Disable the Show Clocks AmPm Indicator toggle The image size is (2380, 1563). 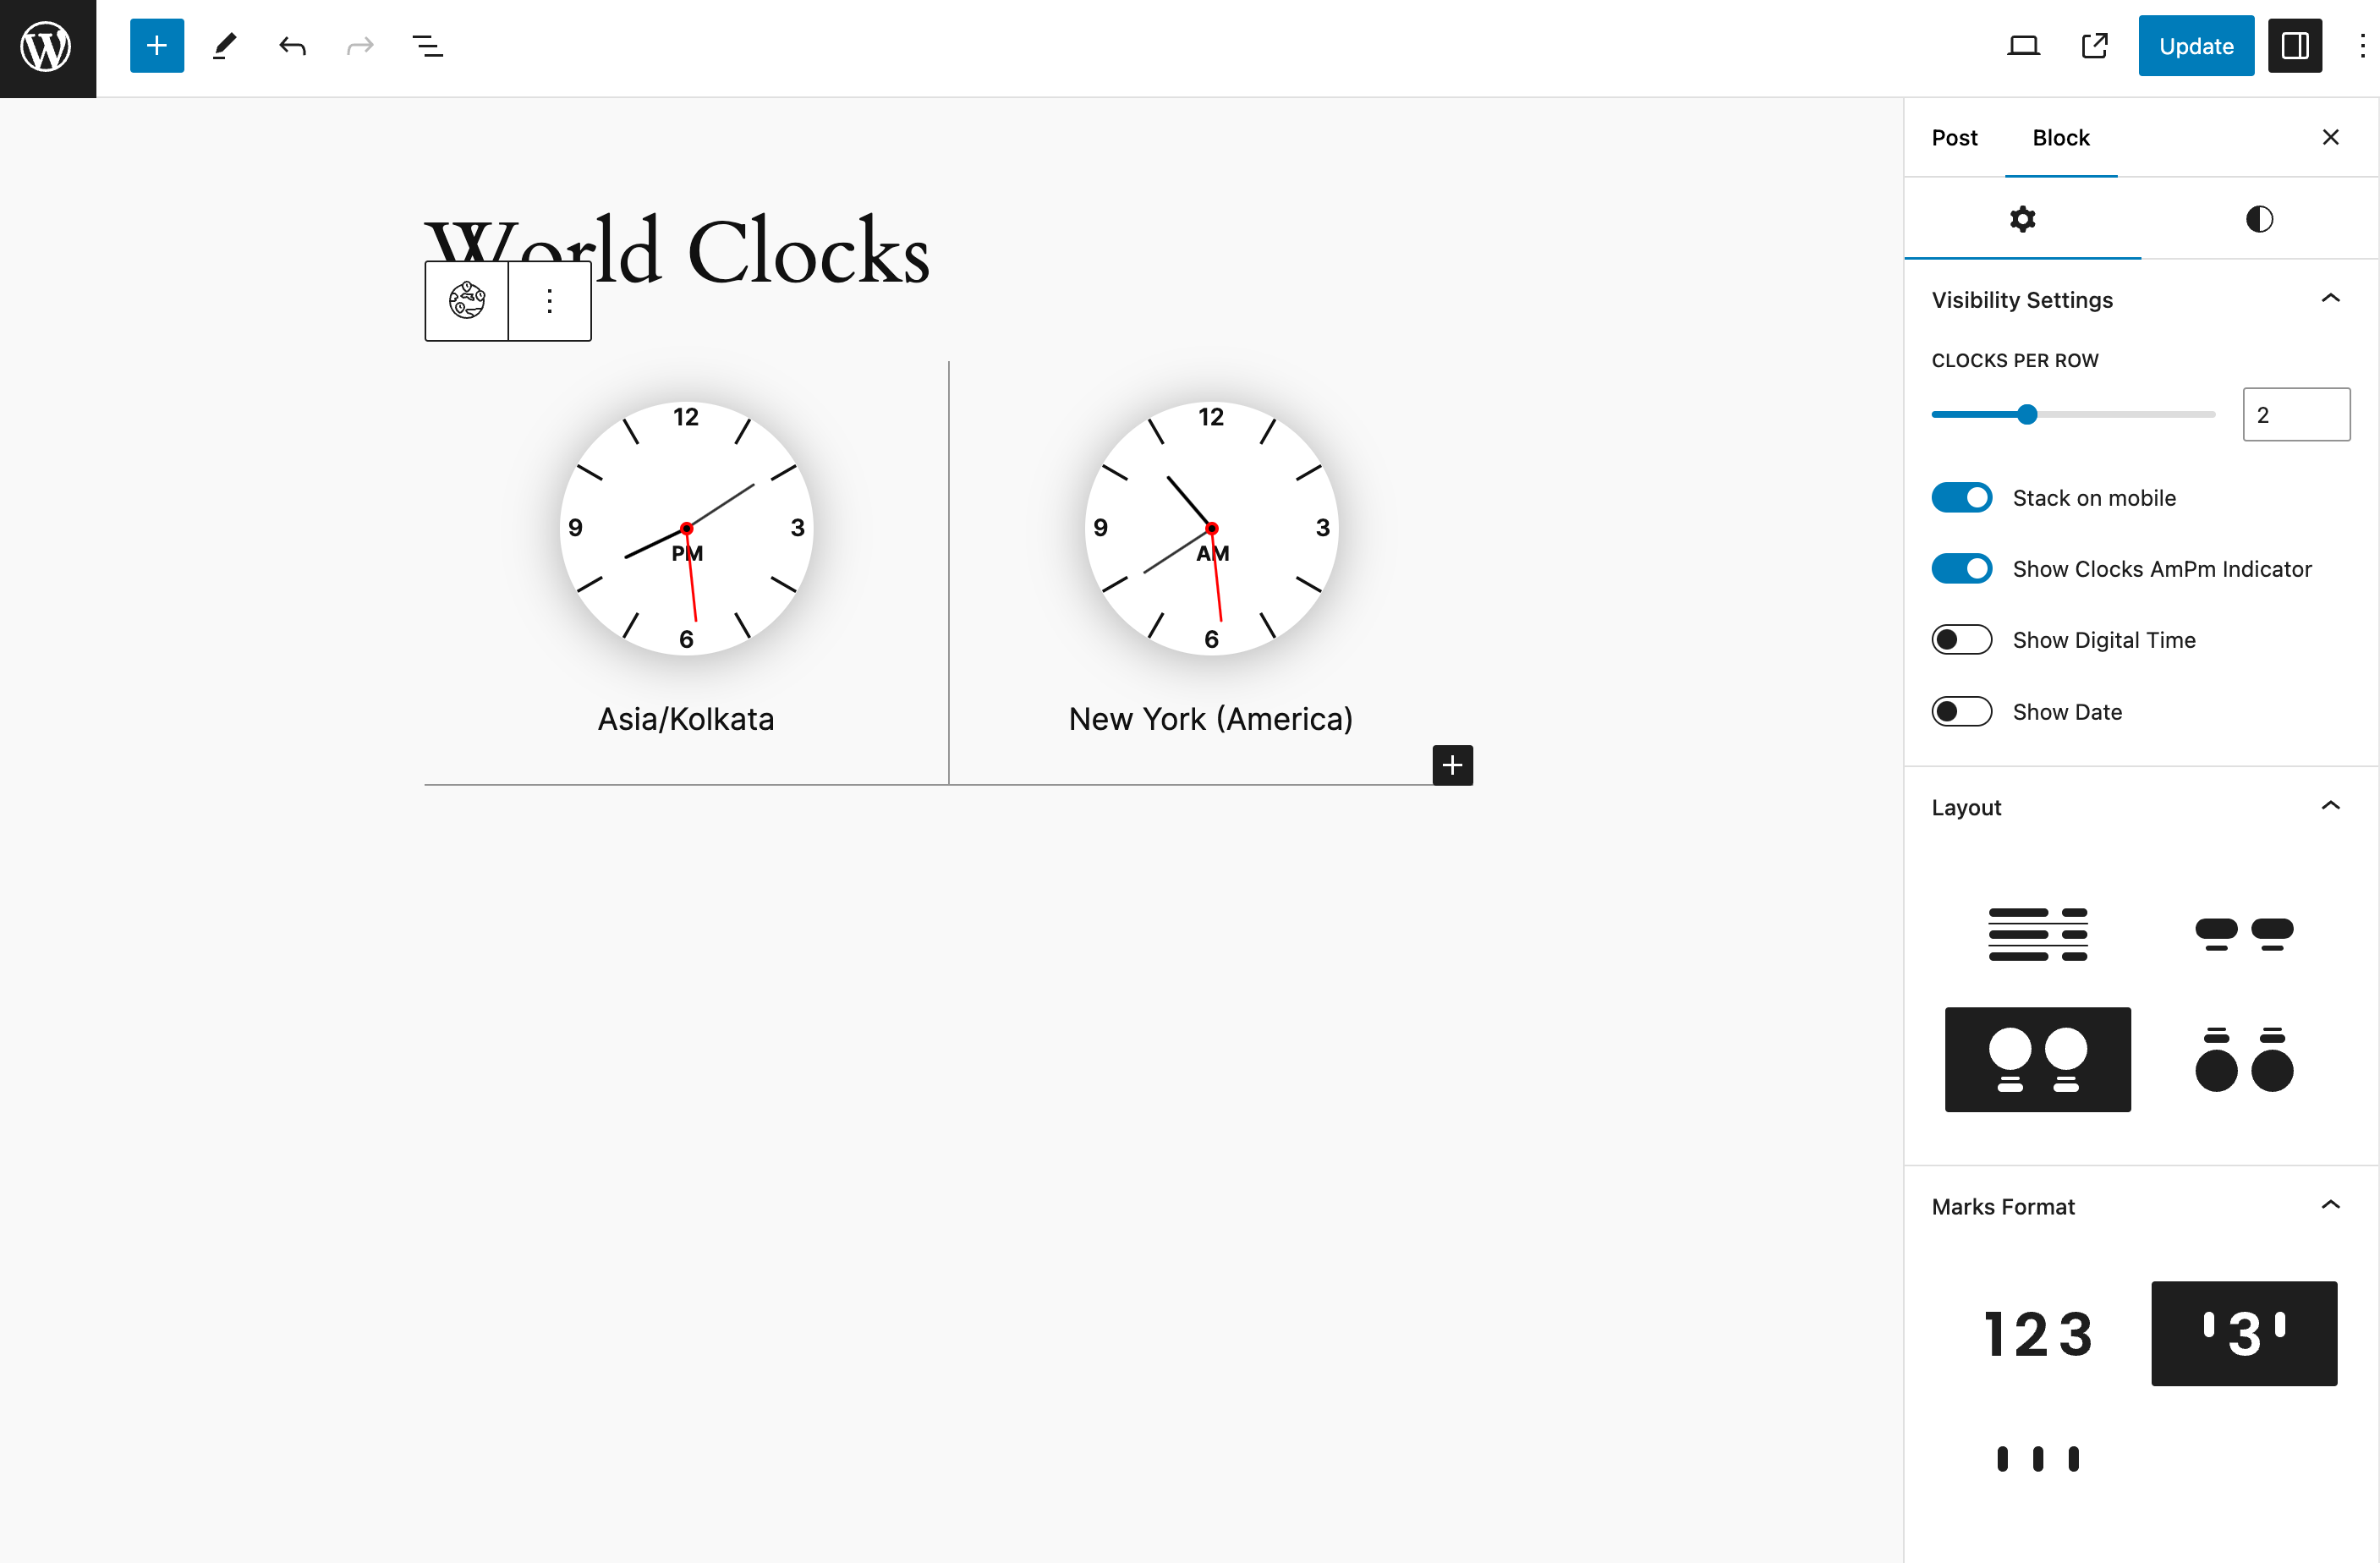pos(1960,568)
